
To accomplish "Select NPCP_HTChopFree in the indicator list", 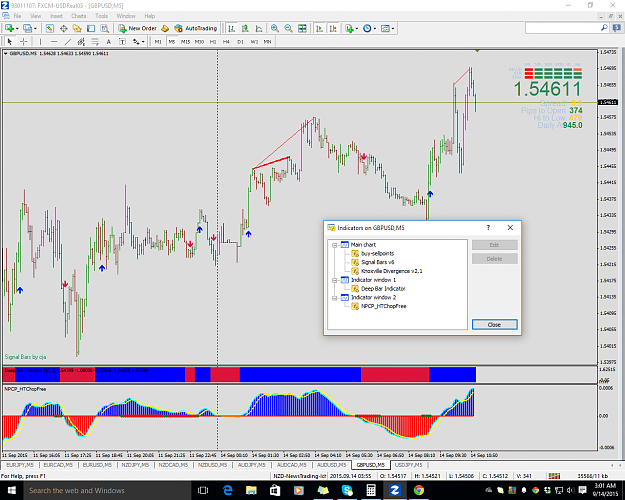I will [x=383, y=306].
